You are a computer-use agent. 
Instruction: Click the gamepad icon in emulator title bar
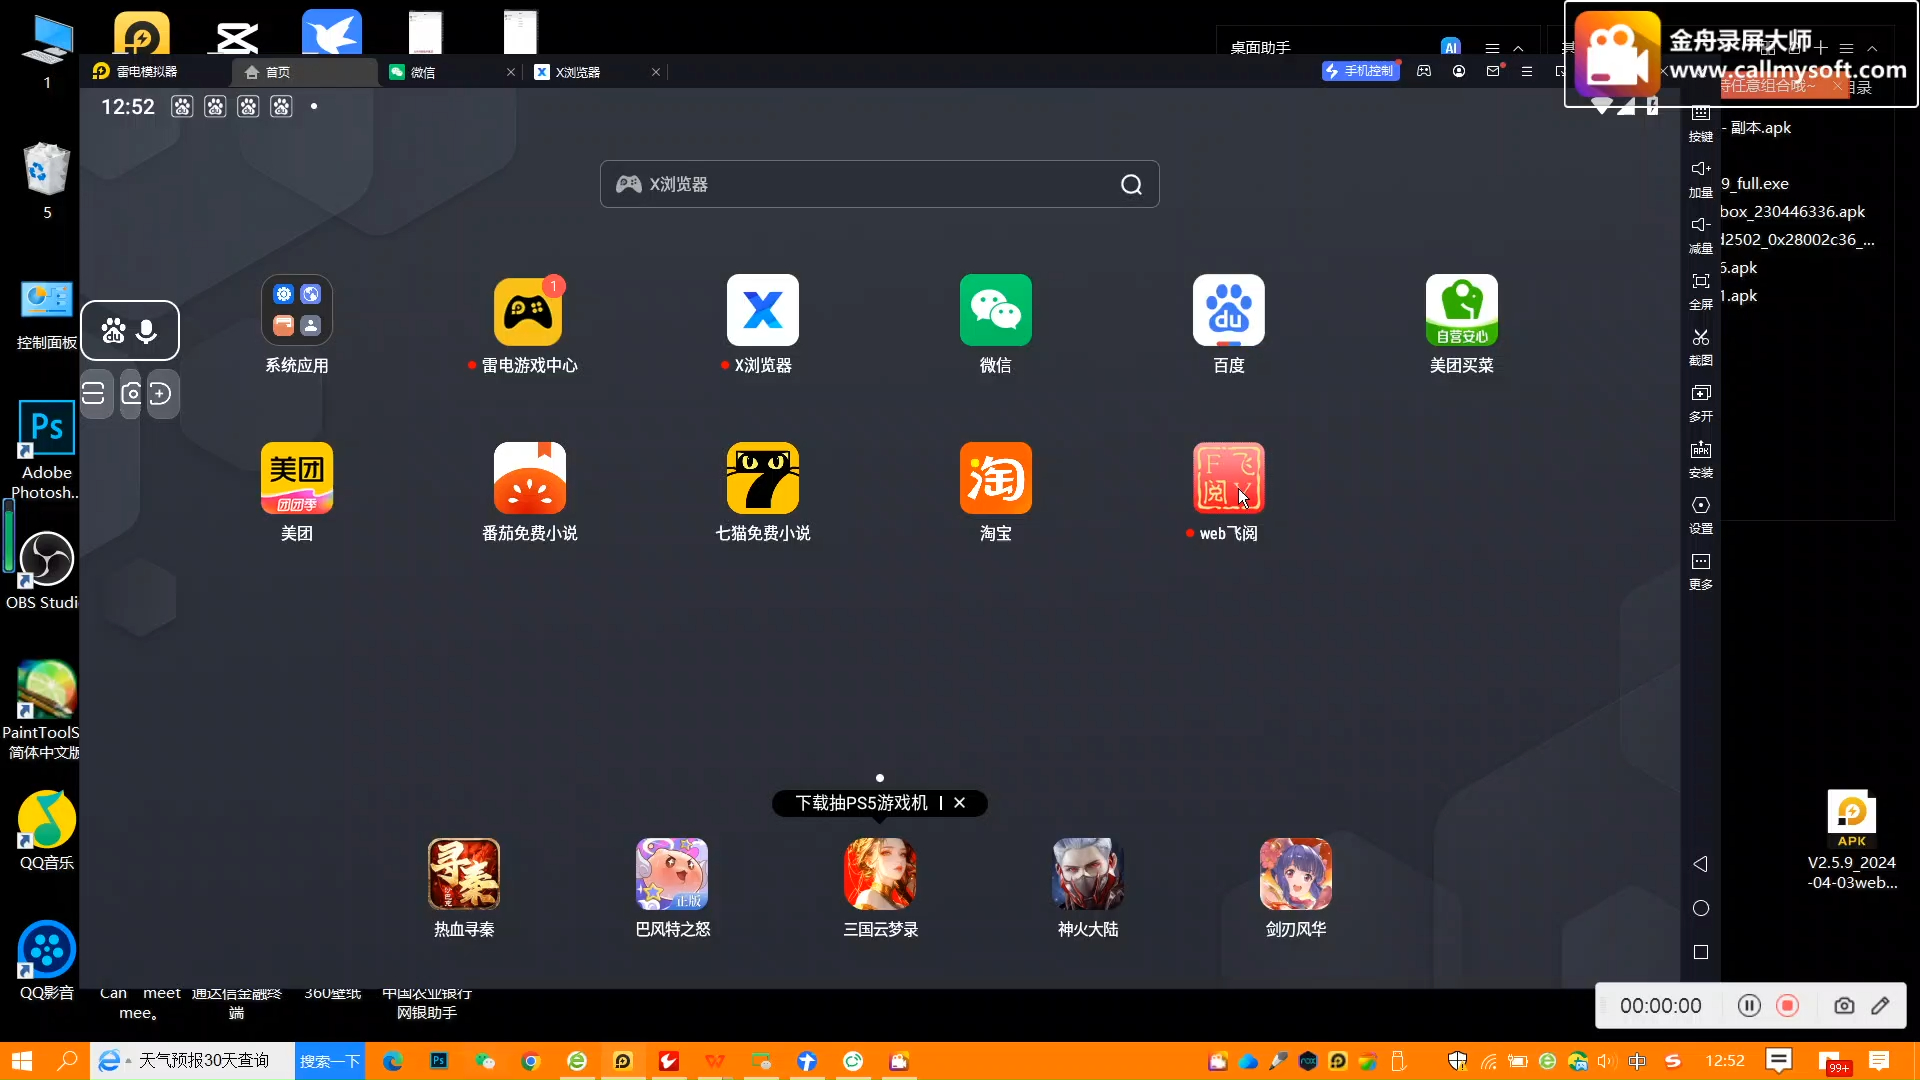click(x=1424, y=71)
